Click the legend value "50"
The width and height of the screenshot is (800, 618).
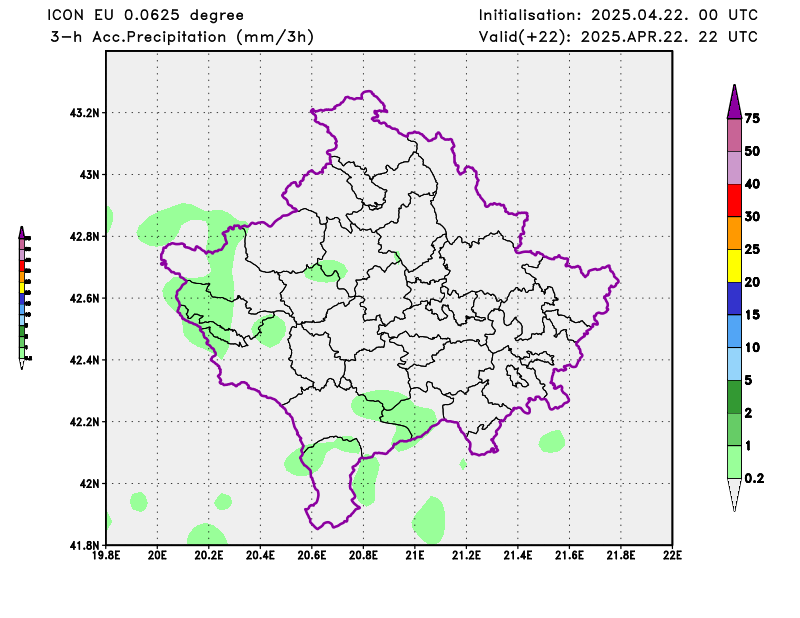click(752, 151)
